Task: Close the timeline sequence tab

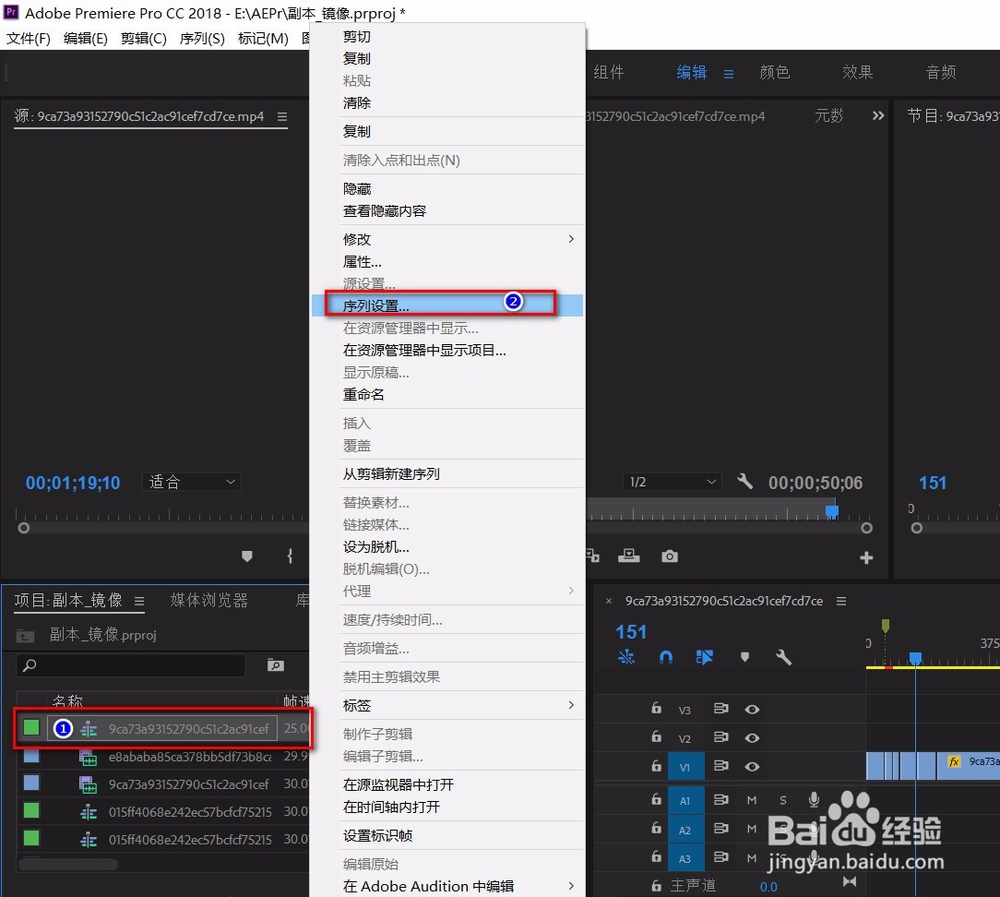Action: 608,601
